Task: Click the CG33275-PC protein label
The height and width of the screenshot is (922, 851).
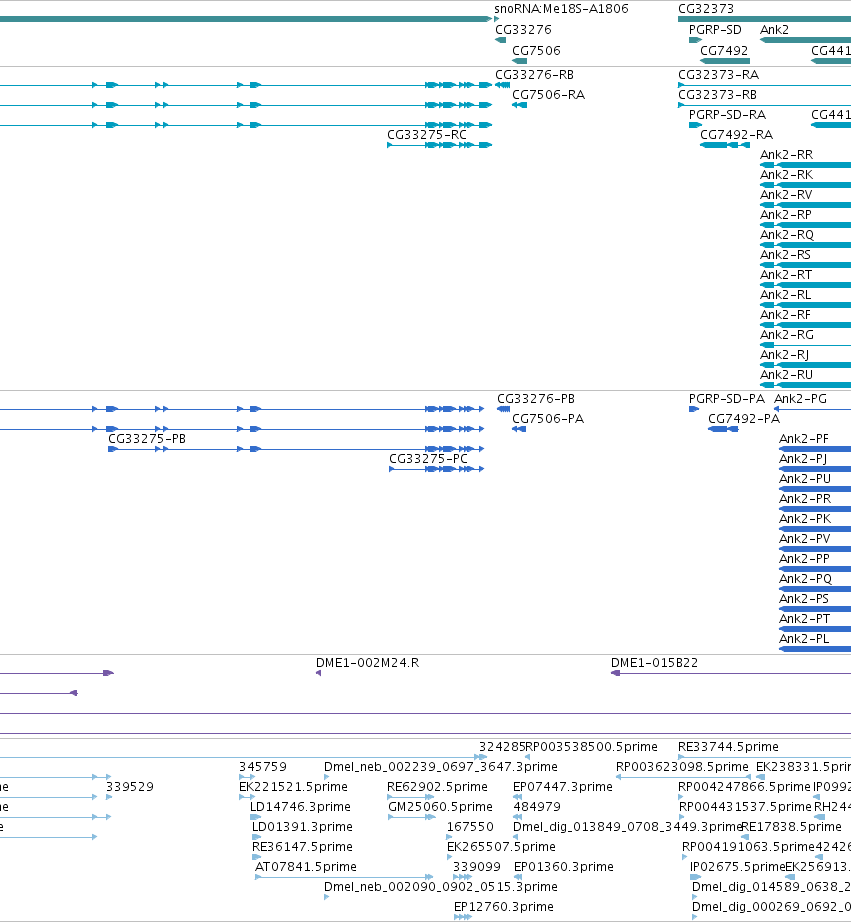Action: click(428, 459)
